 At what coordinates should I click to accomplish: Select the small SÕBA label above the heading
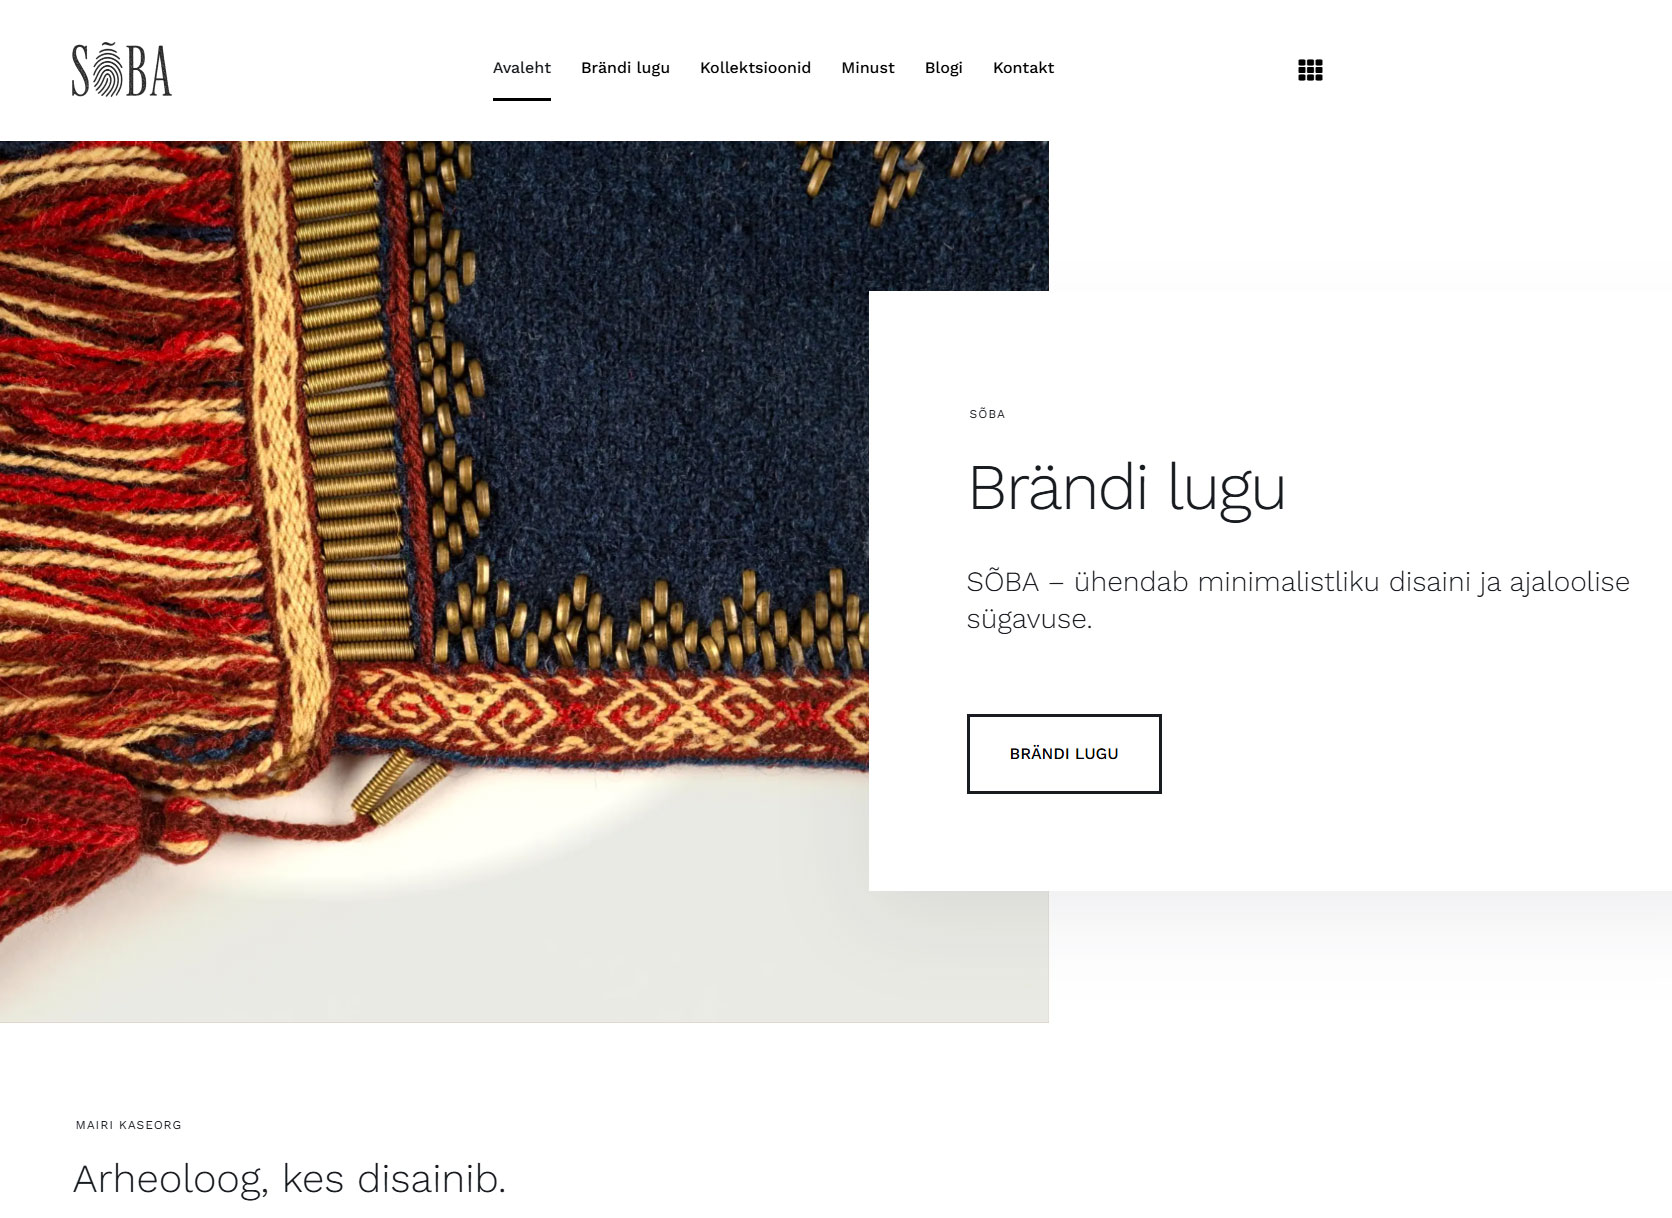(987, 414)
